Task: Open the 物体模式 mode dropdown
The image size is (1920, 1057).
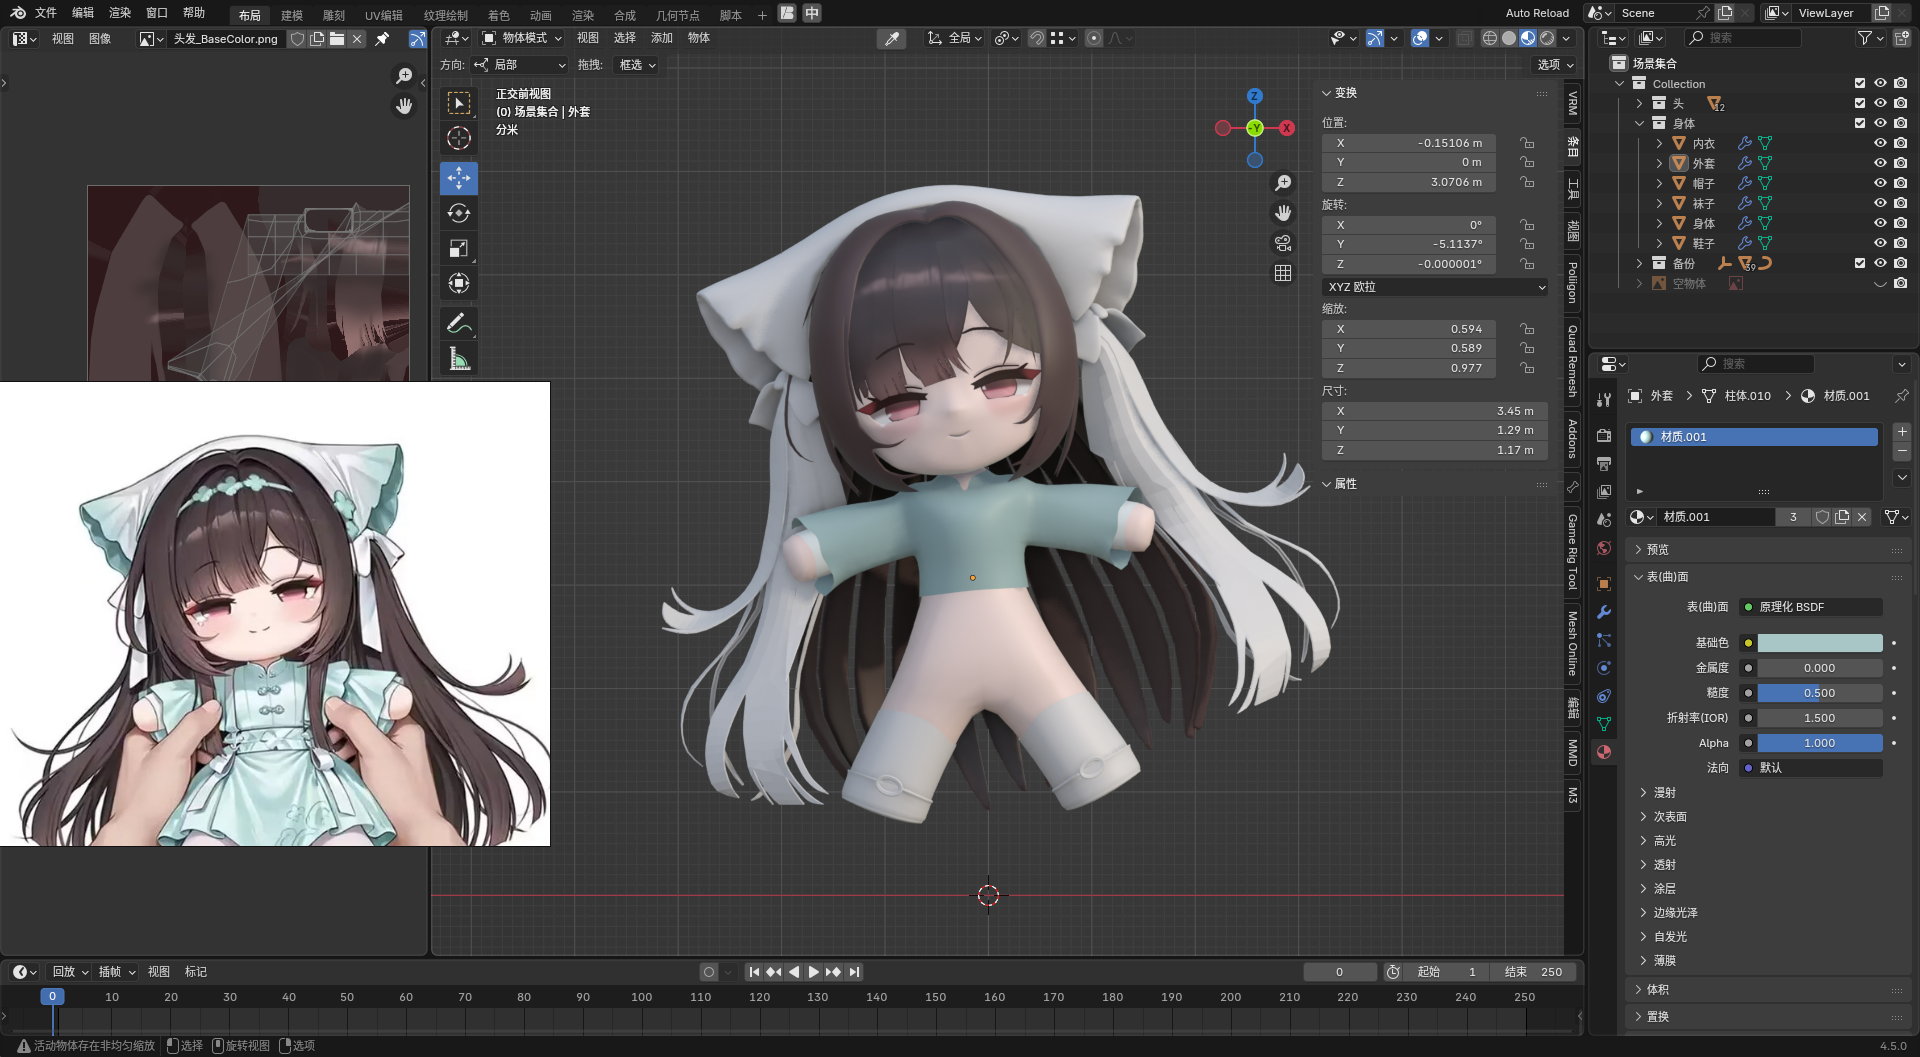Action: [522, 38]
